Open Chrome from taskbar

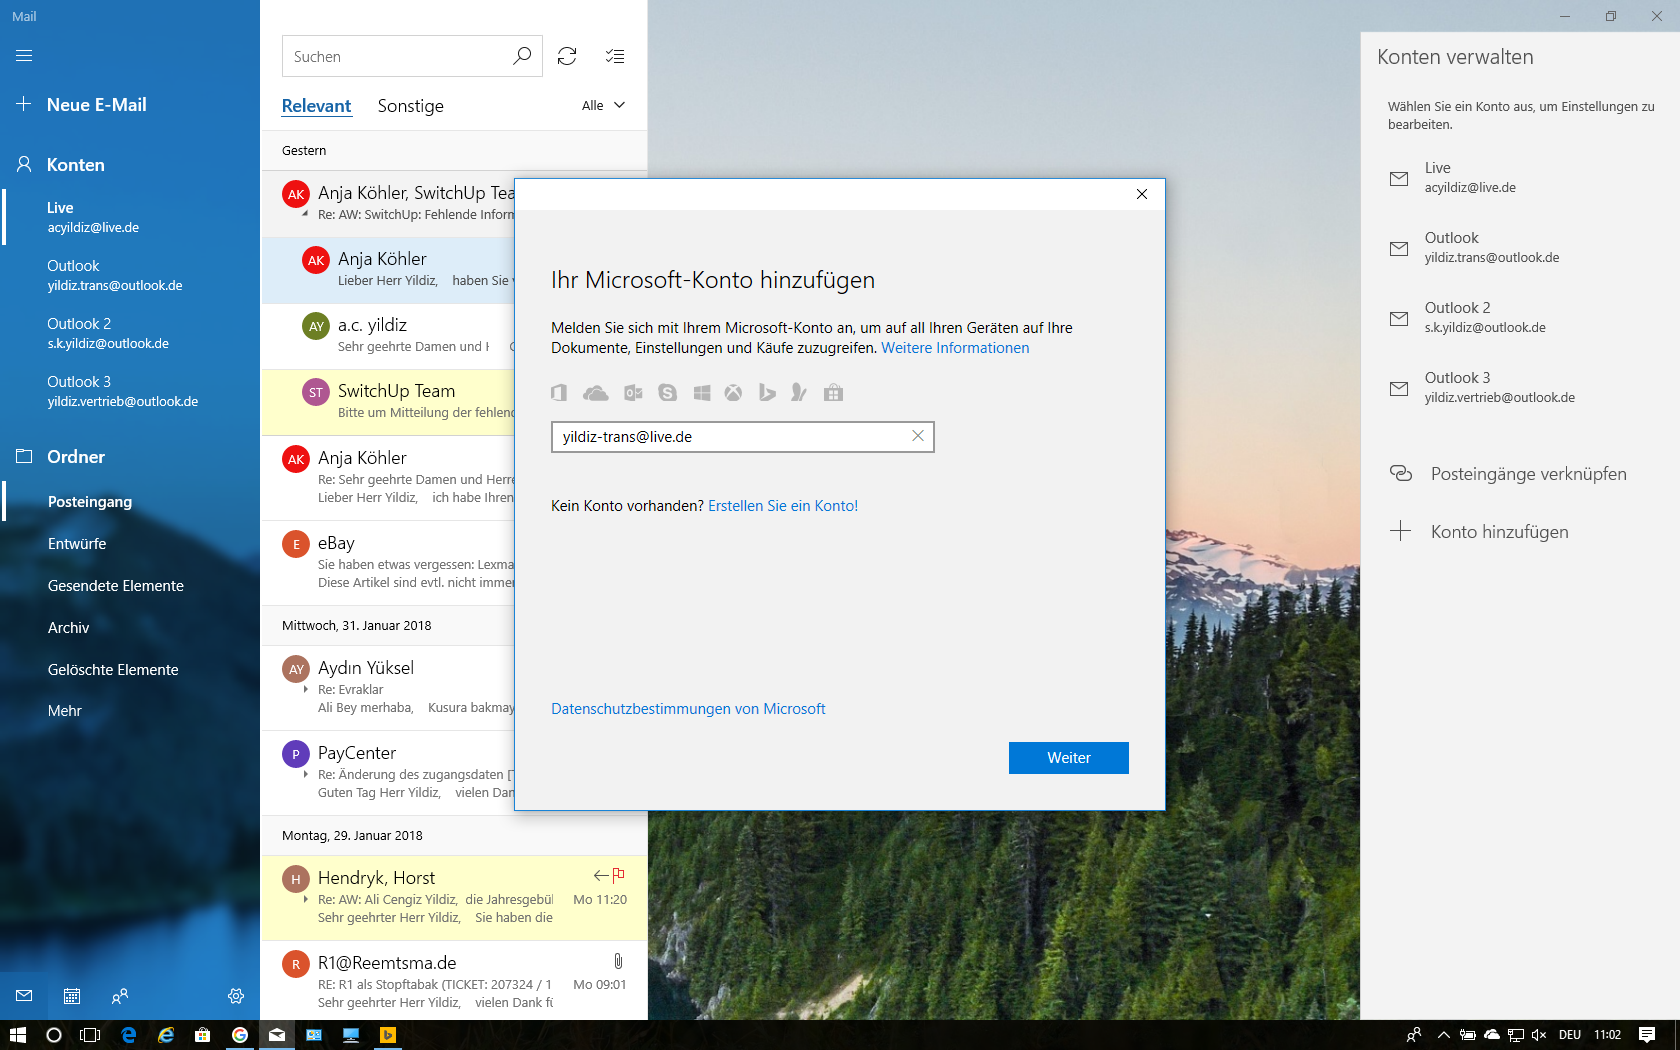[x=240, y=1035]
